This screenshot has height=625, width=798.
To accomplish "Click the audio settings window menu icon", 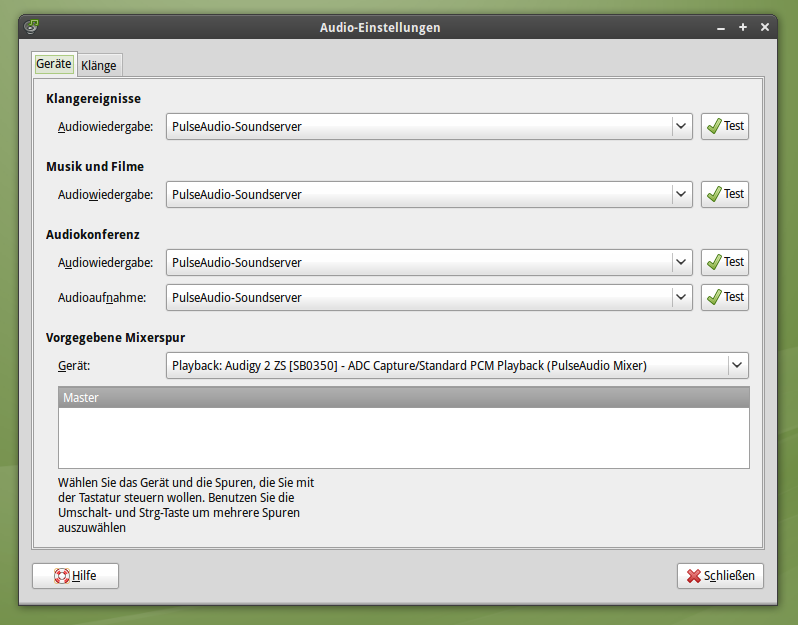I will tap(32, 28).
